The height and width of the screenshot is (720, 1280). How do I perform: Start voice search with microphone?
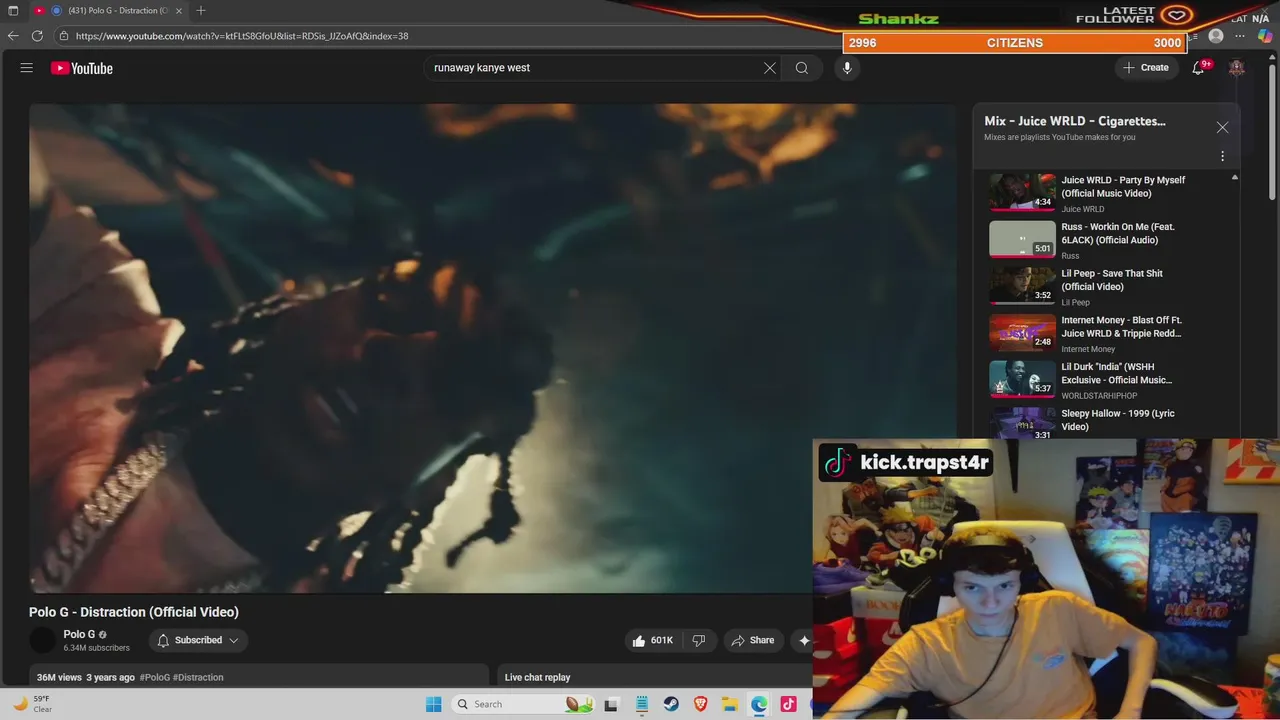pos(847,68)
